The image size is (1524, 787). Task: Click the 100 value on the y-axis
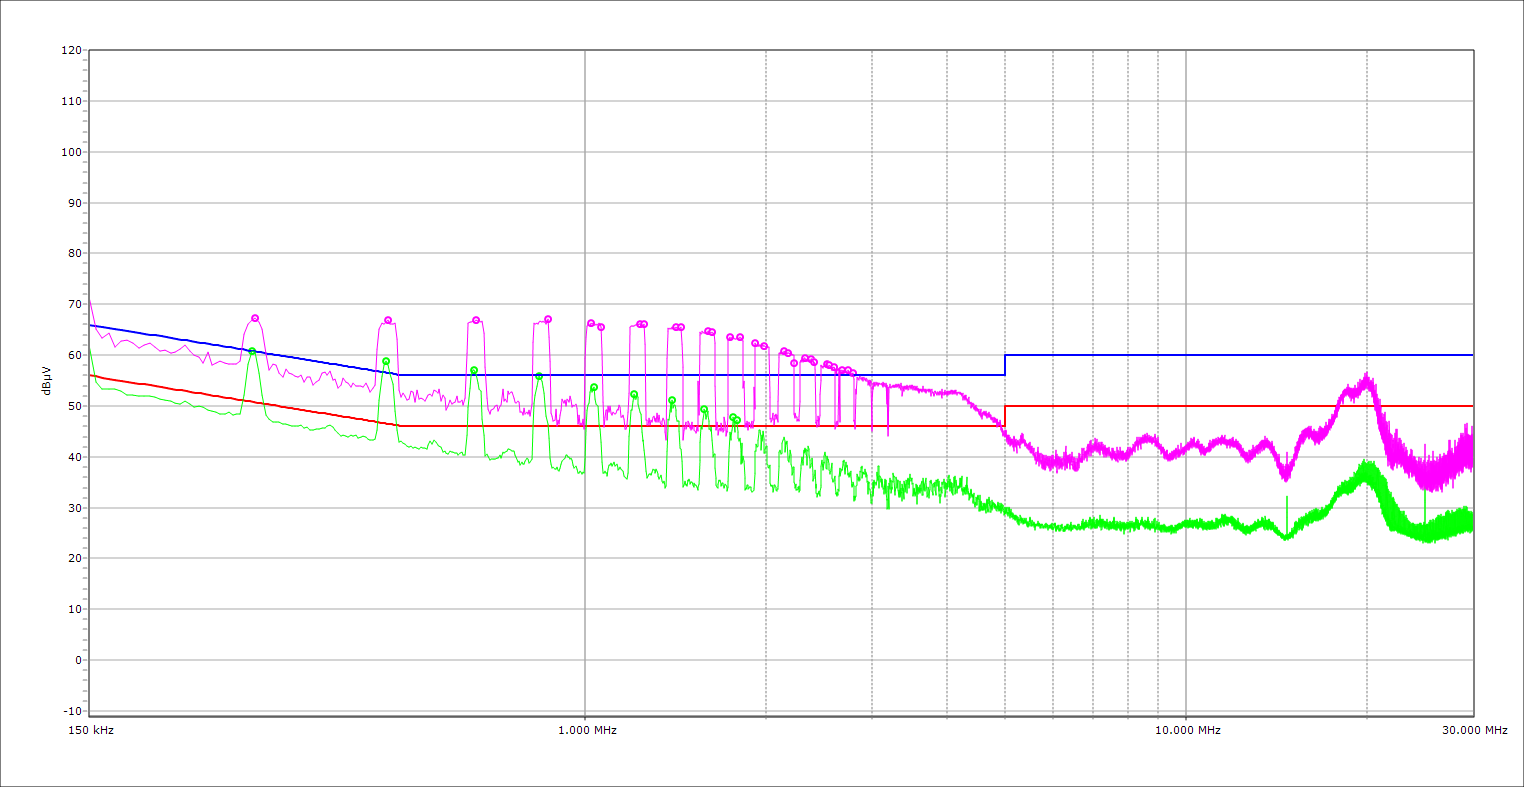71,152
